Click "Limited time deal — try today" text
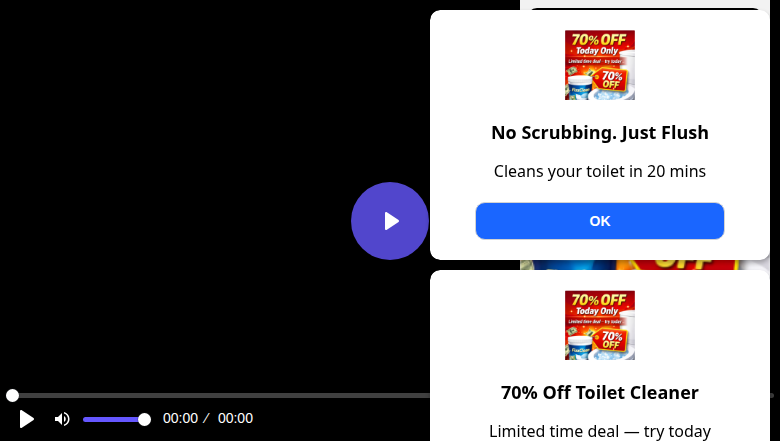The height and width of the screenshot is (441, 780). [x=599, y=431]
